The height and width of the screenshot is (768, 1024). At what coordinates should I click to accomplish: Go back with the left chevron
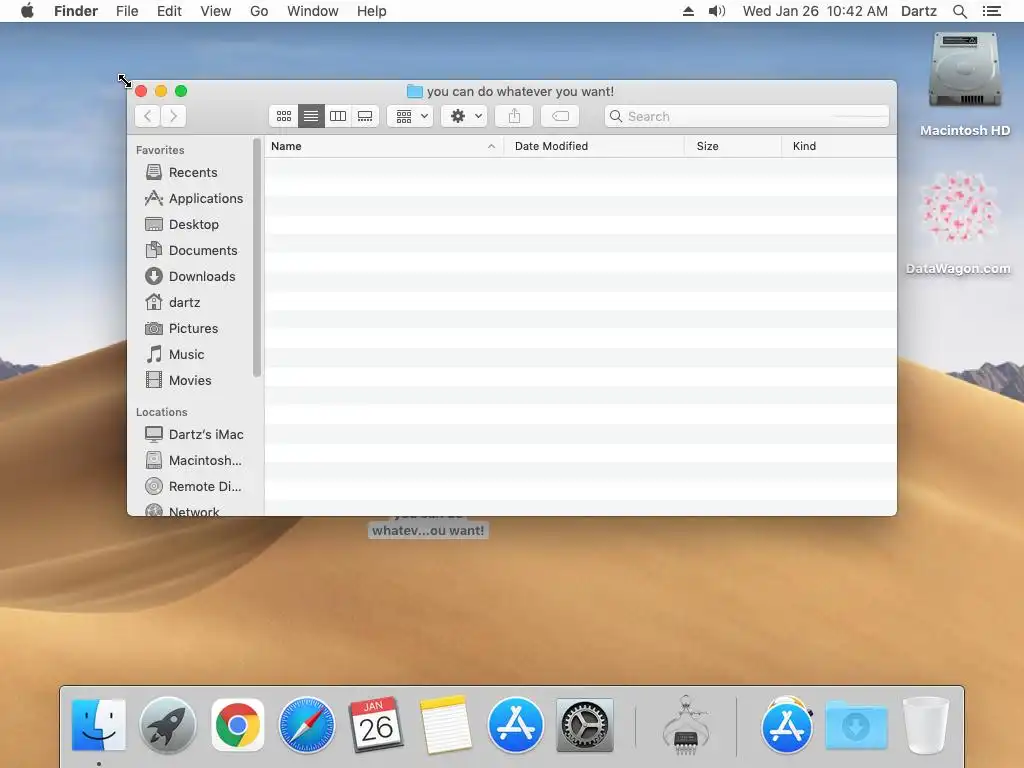point(148,116)
